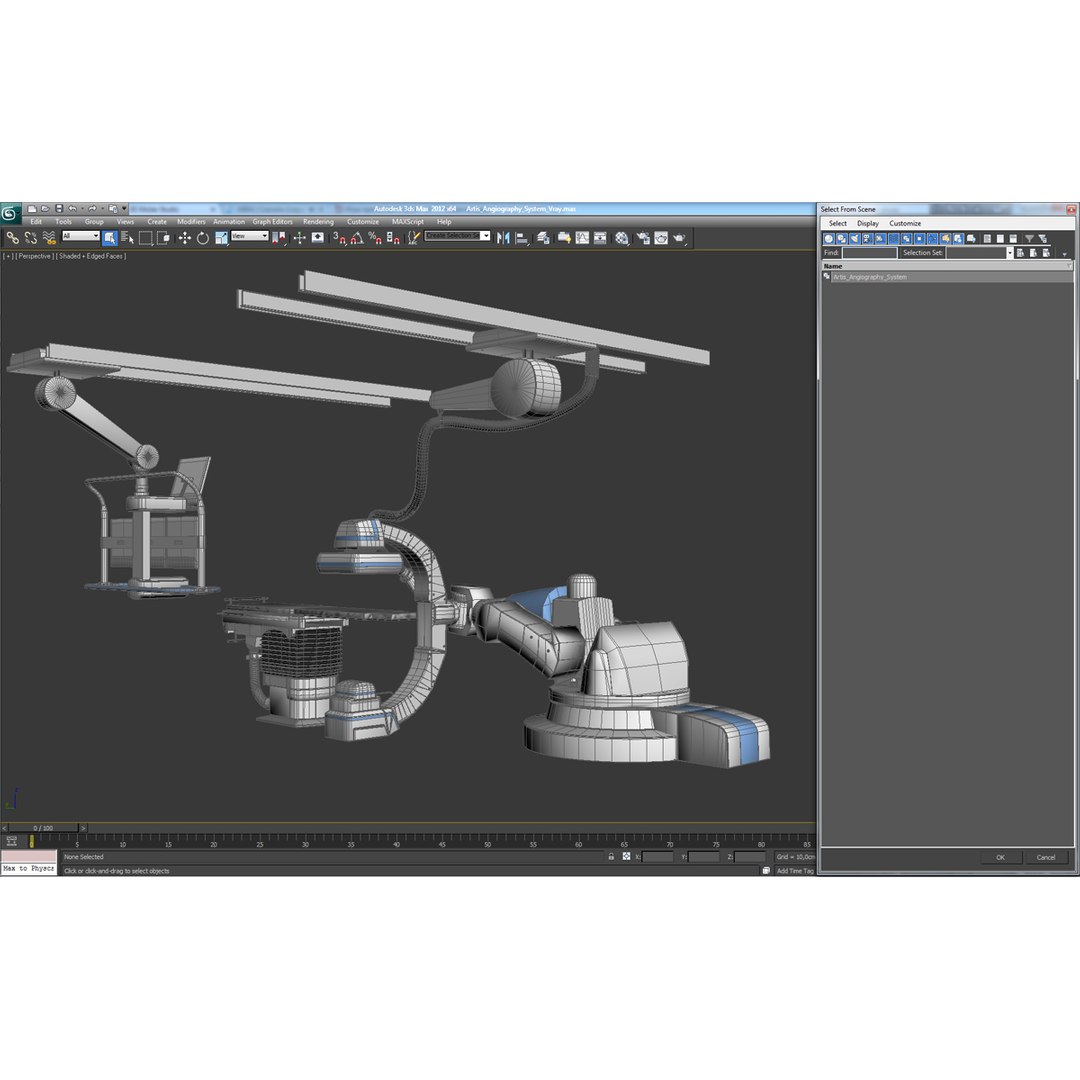Image resolution: width=1080 pixels, height=1080 pixels.
Task: Expand the quick access toolbar customize arrow
Action: click(125, 209)
